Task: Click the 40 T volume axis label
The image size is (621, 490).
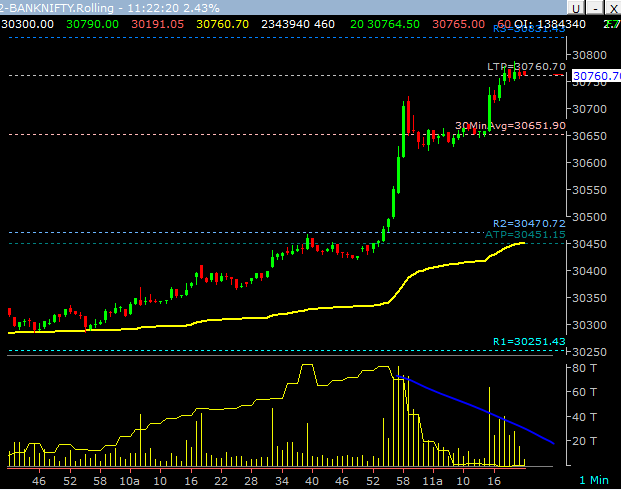Action: pyautogui.click(x=584, y=417)
